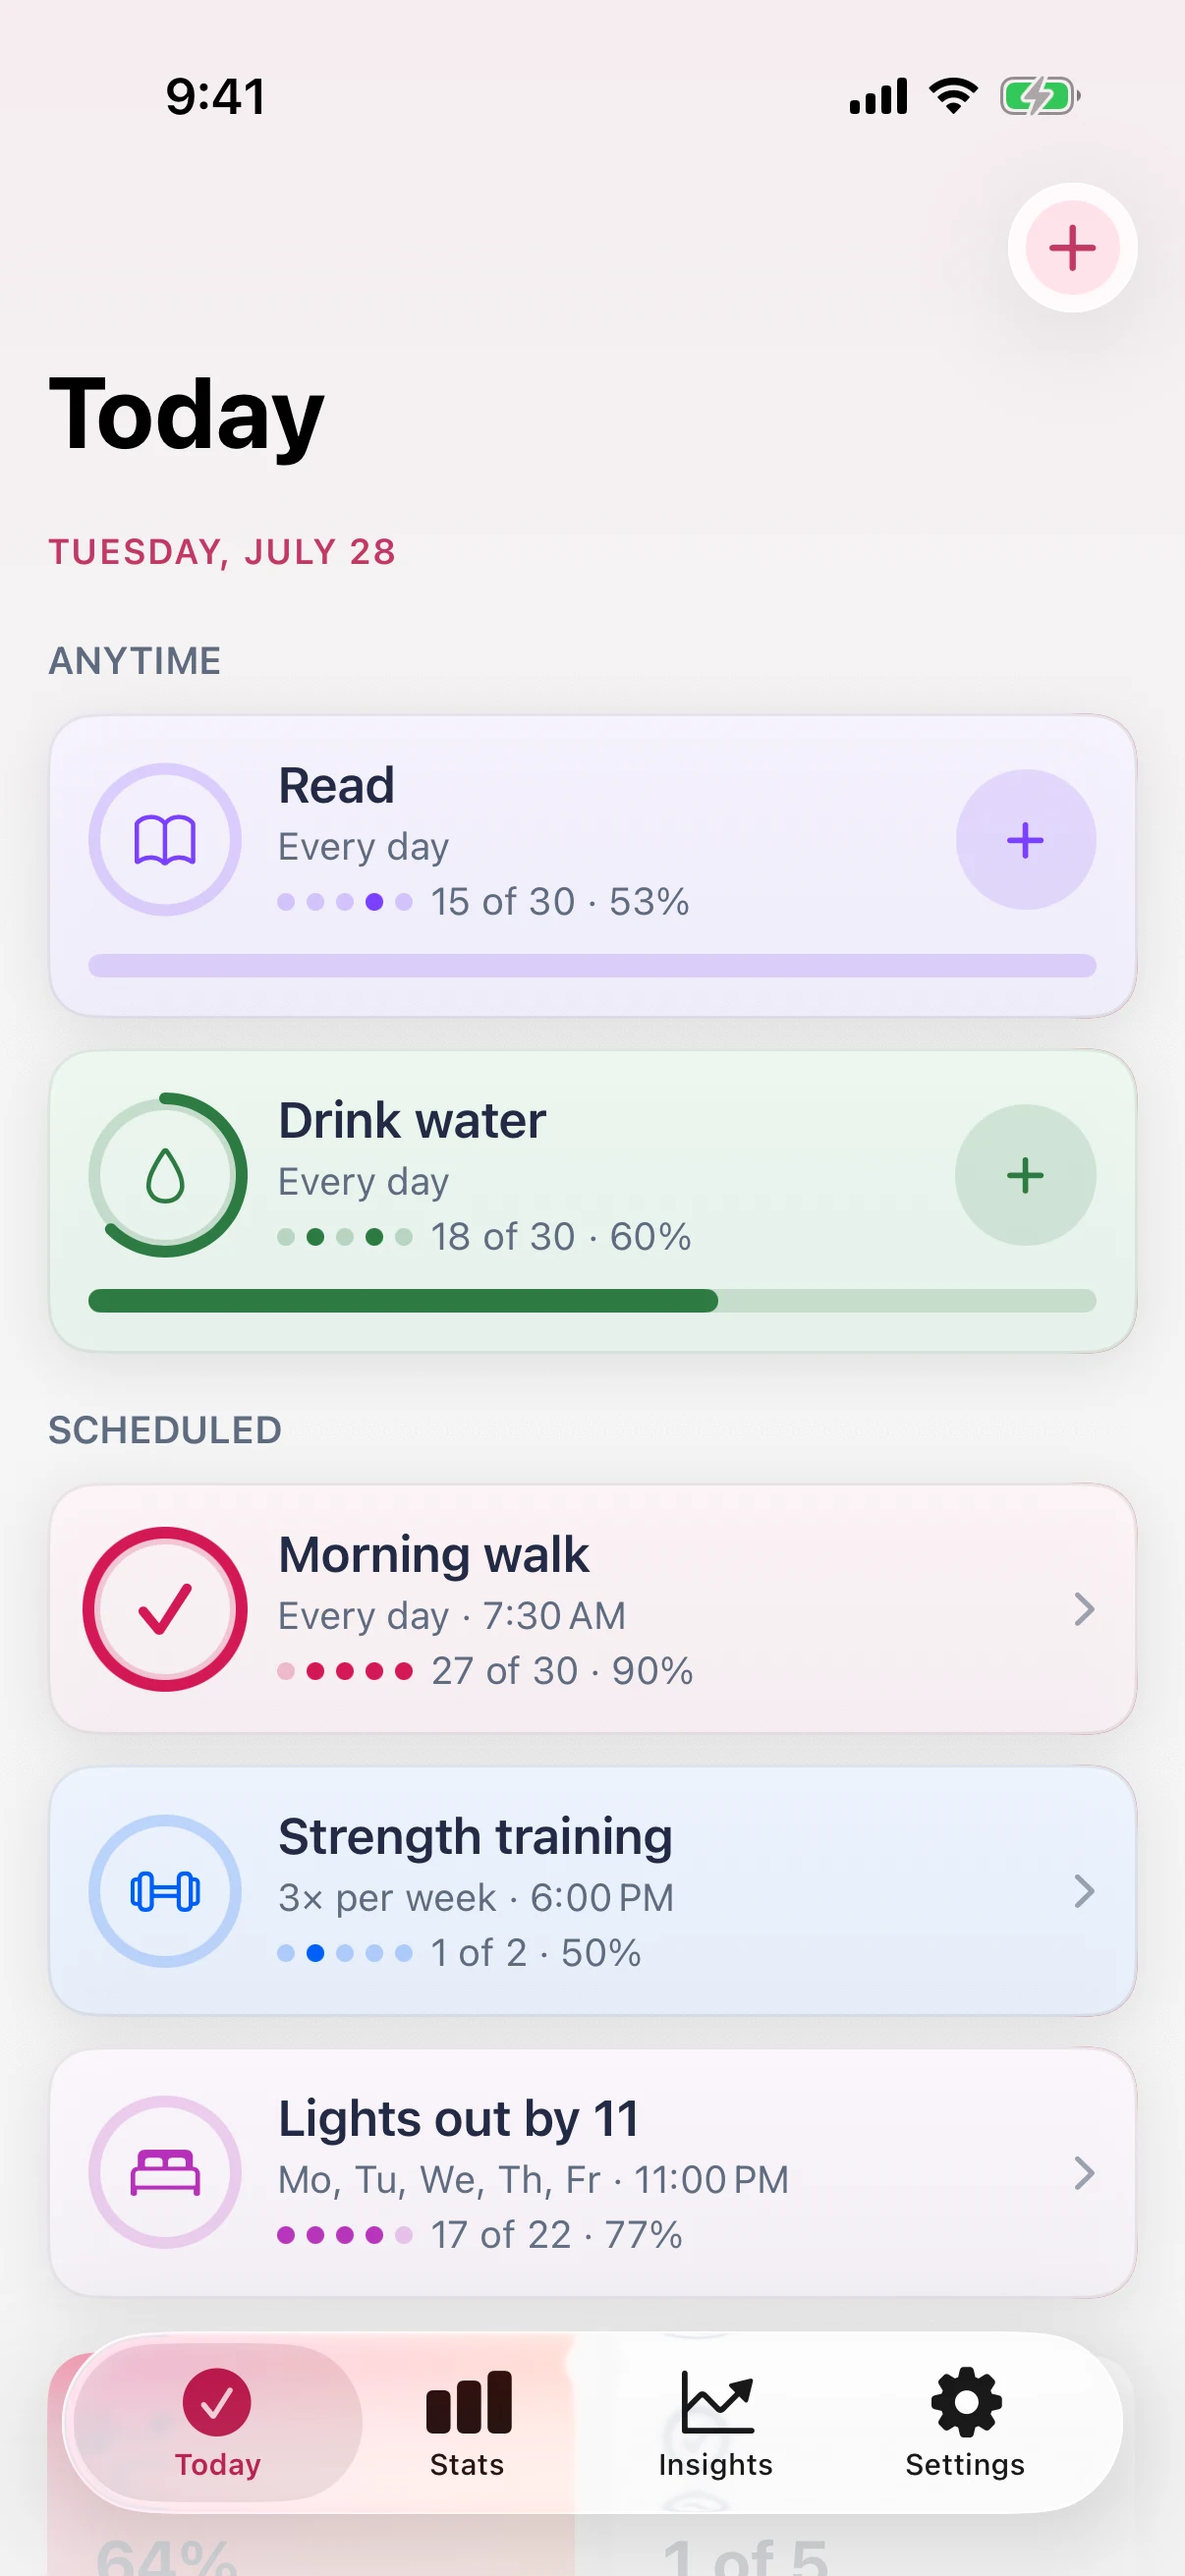Tap the Lights out bed icon

165,2172
